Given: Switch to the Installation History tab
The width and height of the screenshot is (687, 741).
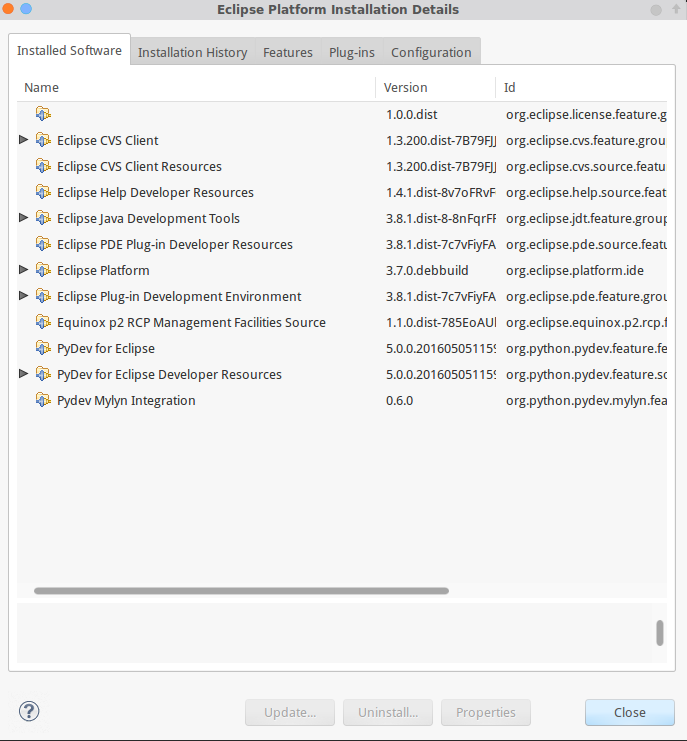Looking at the screenshot, I should 193,52.
